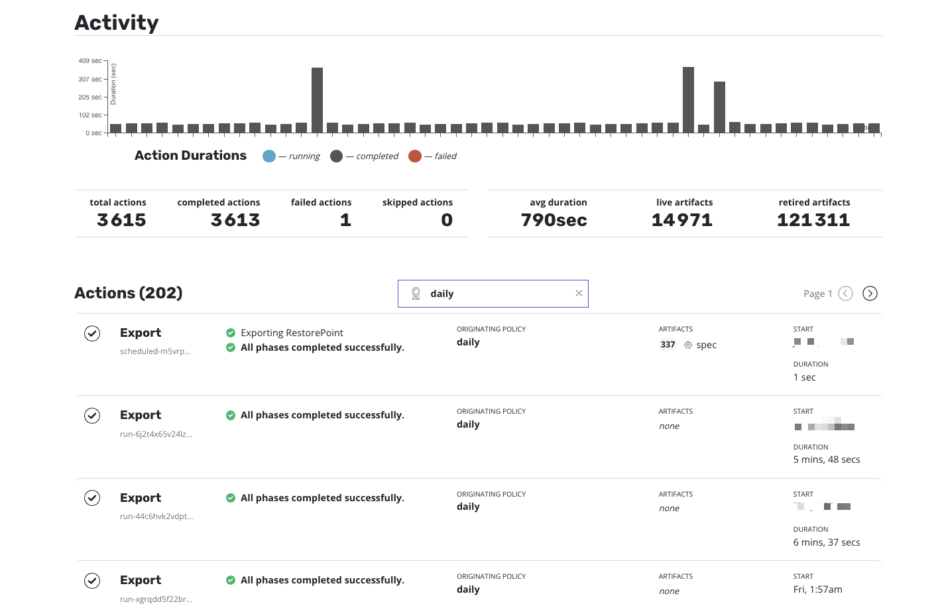Select the failed actions count tile
The width and height of the screenshot is (940, 604).
coord(321,212)
